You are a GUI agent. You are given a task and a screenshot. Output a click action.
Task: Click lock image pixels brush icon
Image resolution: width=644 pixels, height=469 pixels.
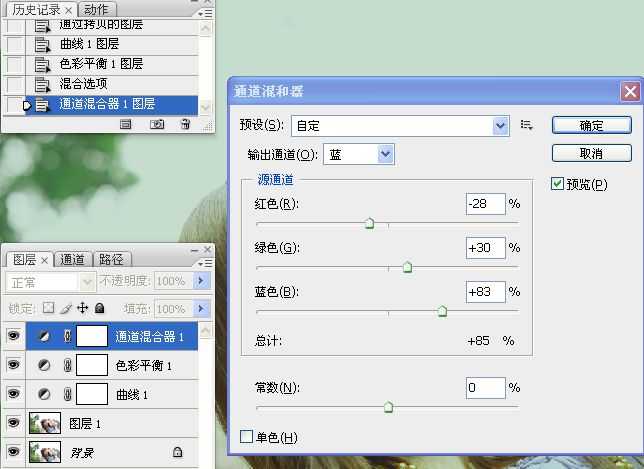click(66, 308)
